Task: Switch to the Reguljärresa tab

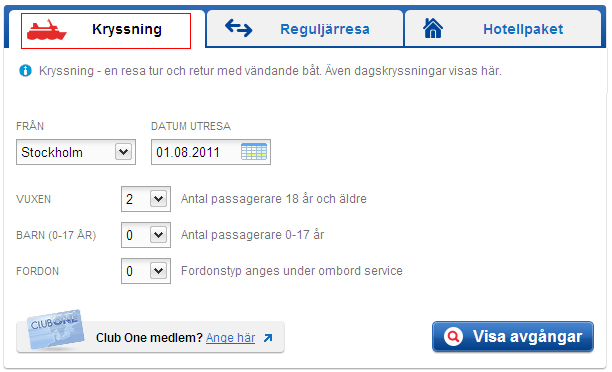Action: [x=305, y=28]
